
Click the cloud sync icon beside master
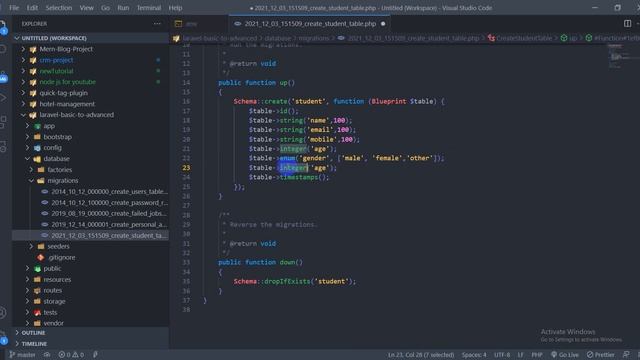point(47,355)
